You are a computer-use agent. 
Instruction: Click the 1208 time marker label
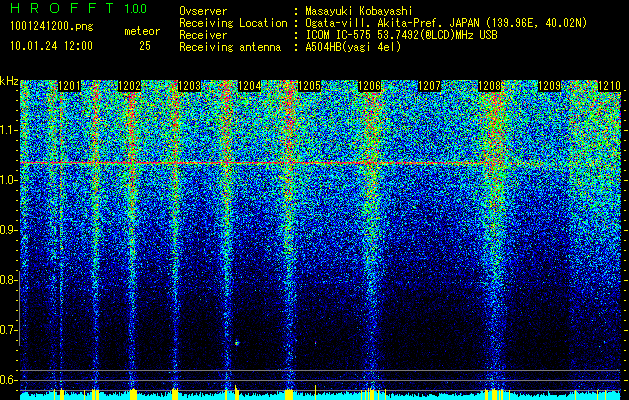click(490, 86)
